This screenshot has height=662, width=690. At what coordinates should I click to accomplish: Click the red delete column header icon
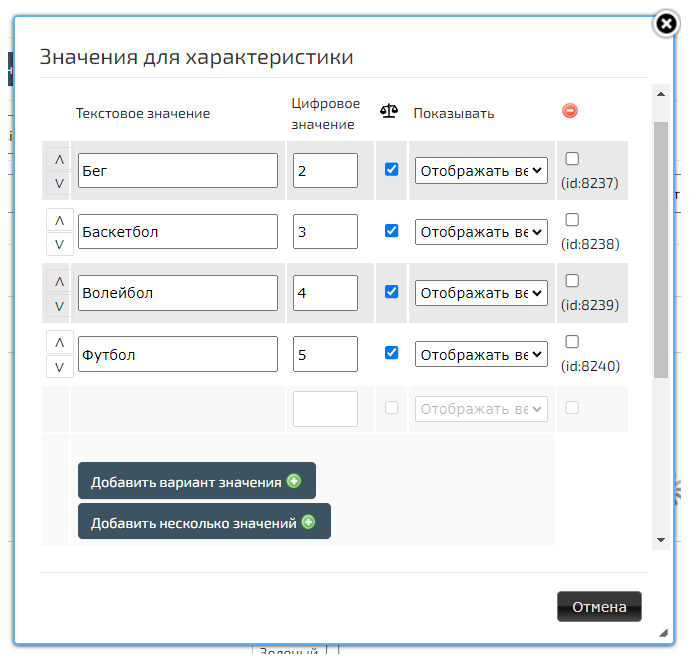[570, 111]
